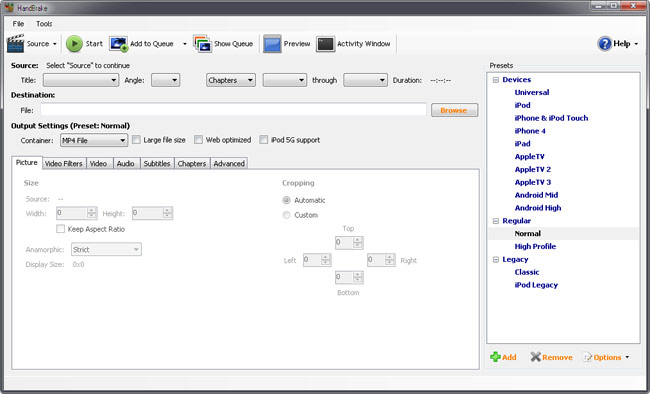
Task: Click the Preview button label
Action: pyautogui.click(x=297, y=44)
